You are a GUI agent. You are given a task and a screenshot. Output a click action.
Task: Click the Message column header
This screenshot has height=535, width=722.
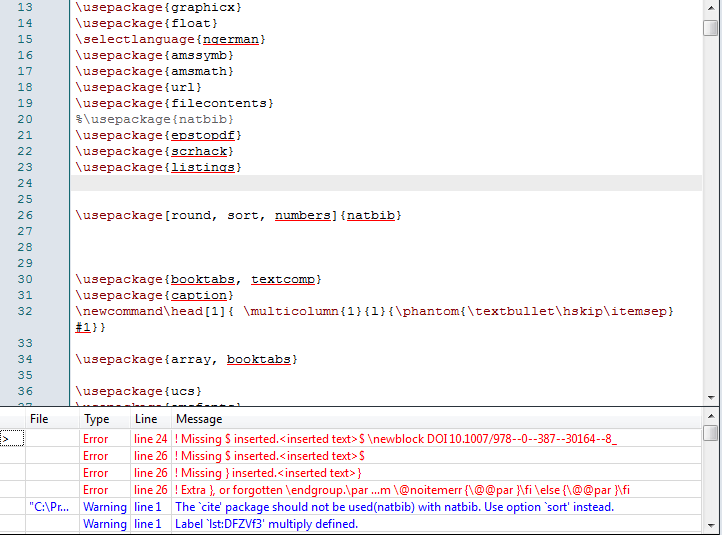436,419
